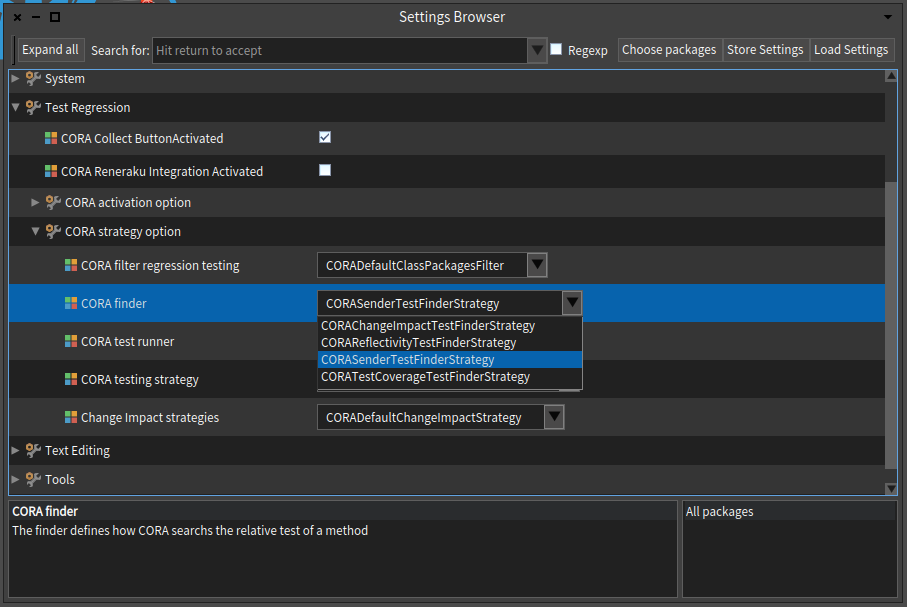Image resolution: width=907 pixels, height=607 pixels.
Task: Click the Tools group wrench icon
Action: pyautogui.click(x=33, y=479)
